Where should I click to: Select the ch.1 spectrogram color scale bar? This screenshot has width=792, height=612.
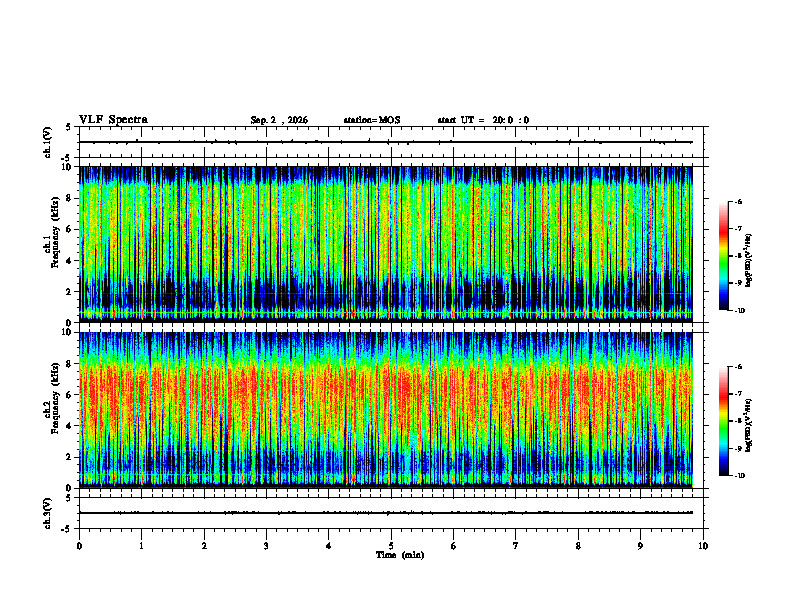point(723,256)
